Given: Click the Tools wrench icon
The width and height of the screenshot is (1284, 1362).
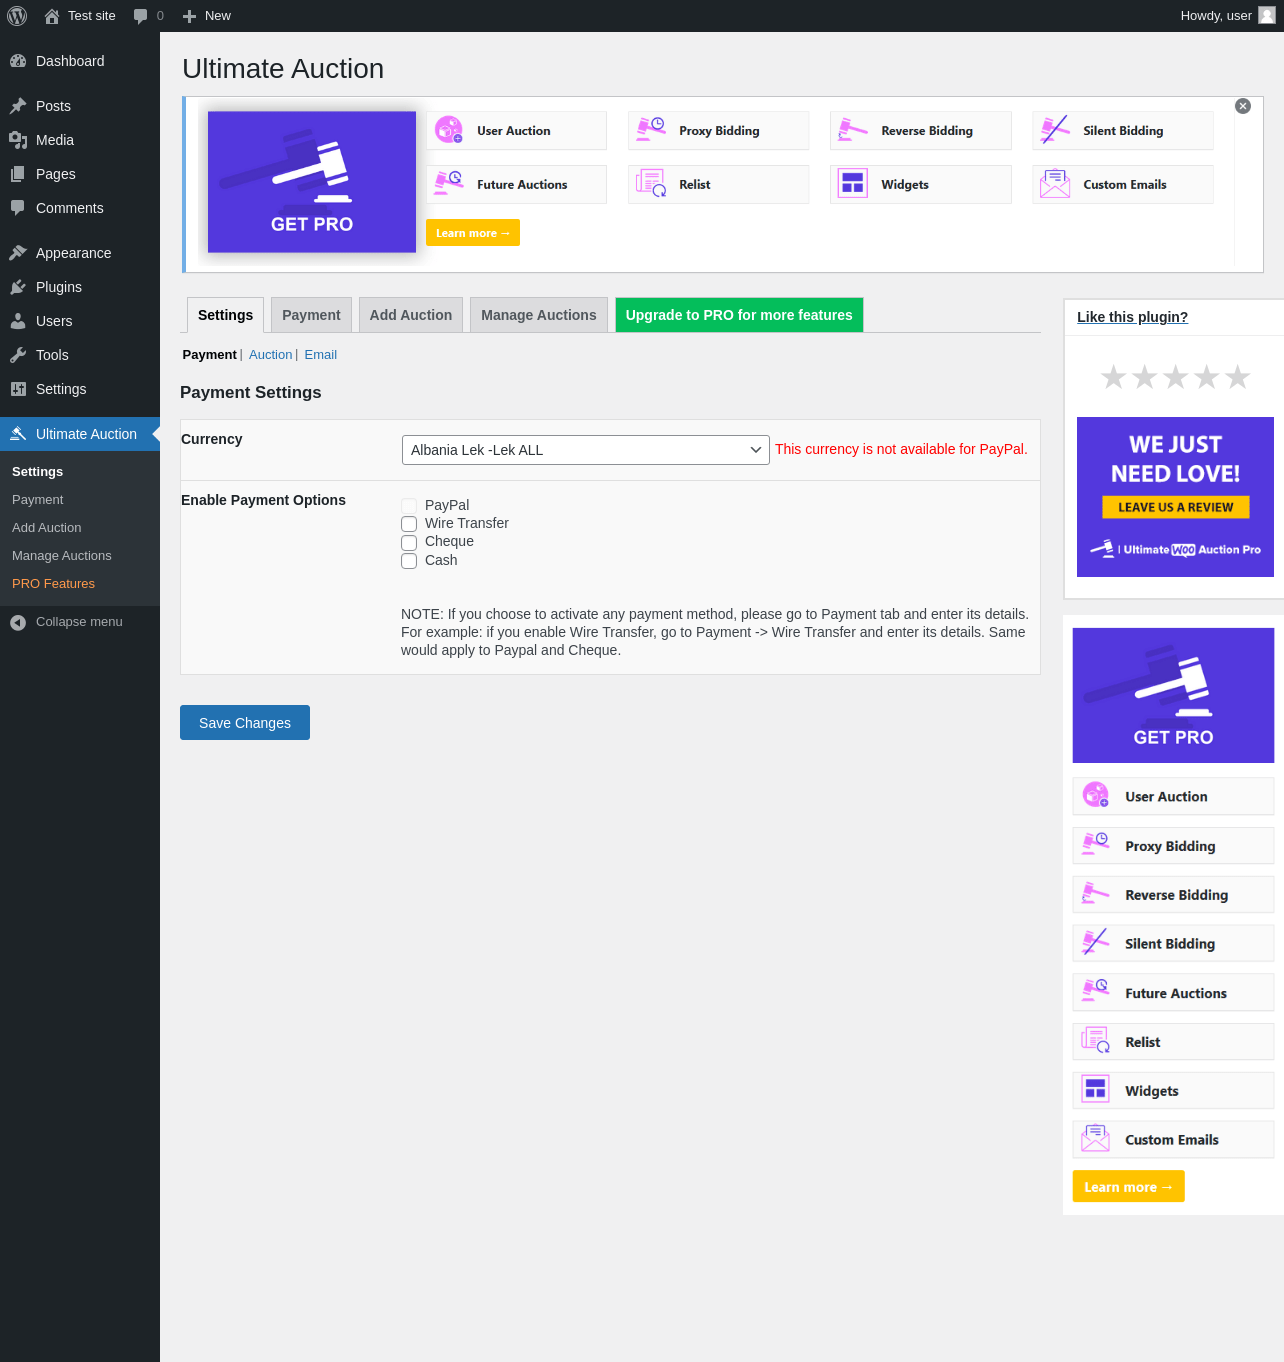Looking at the screenshot, I should tap(18, 355).
